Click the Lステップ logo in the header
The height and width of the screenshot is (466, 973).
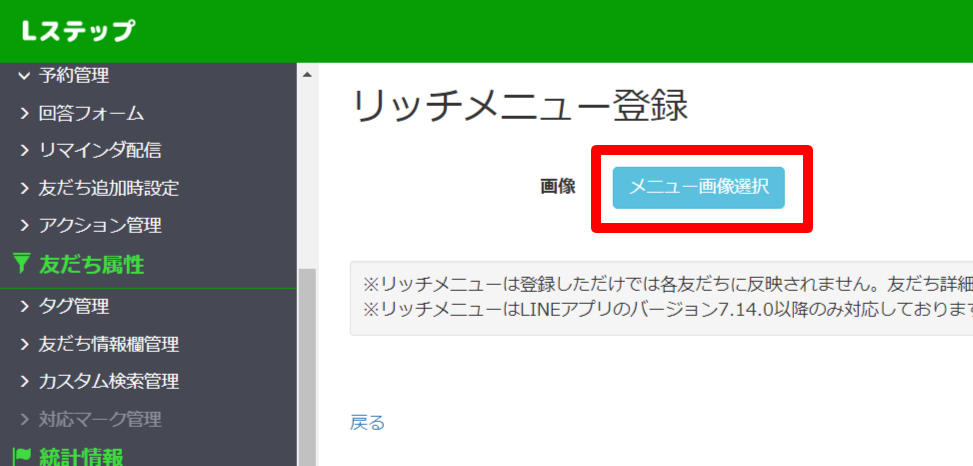point(77,31)
